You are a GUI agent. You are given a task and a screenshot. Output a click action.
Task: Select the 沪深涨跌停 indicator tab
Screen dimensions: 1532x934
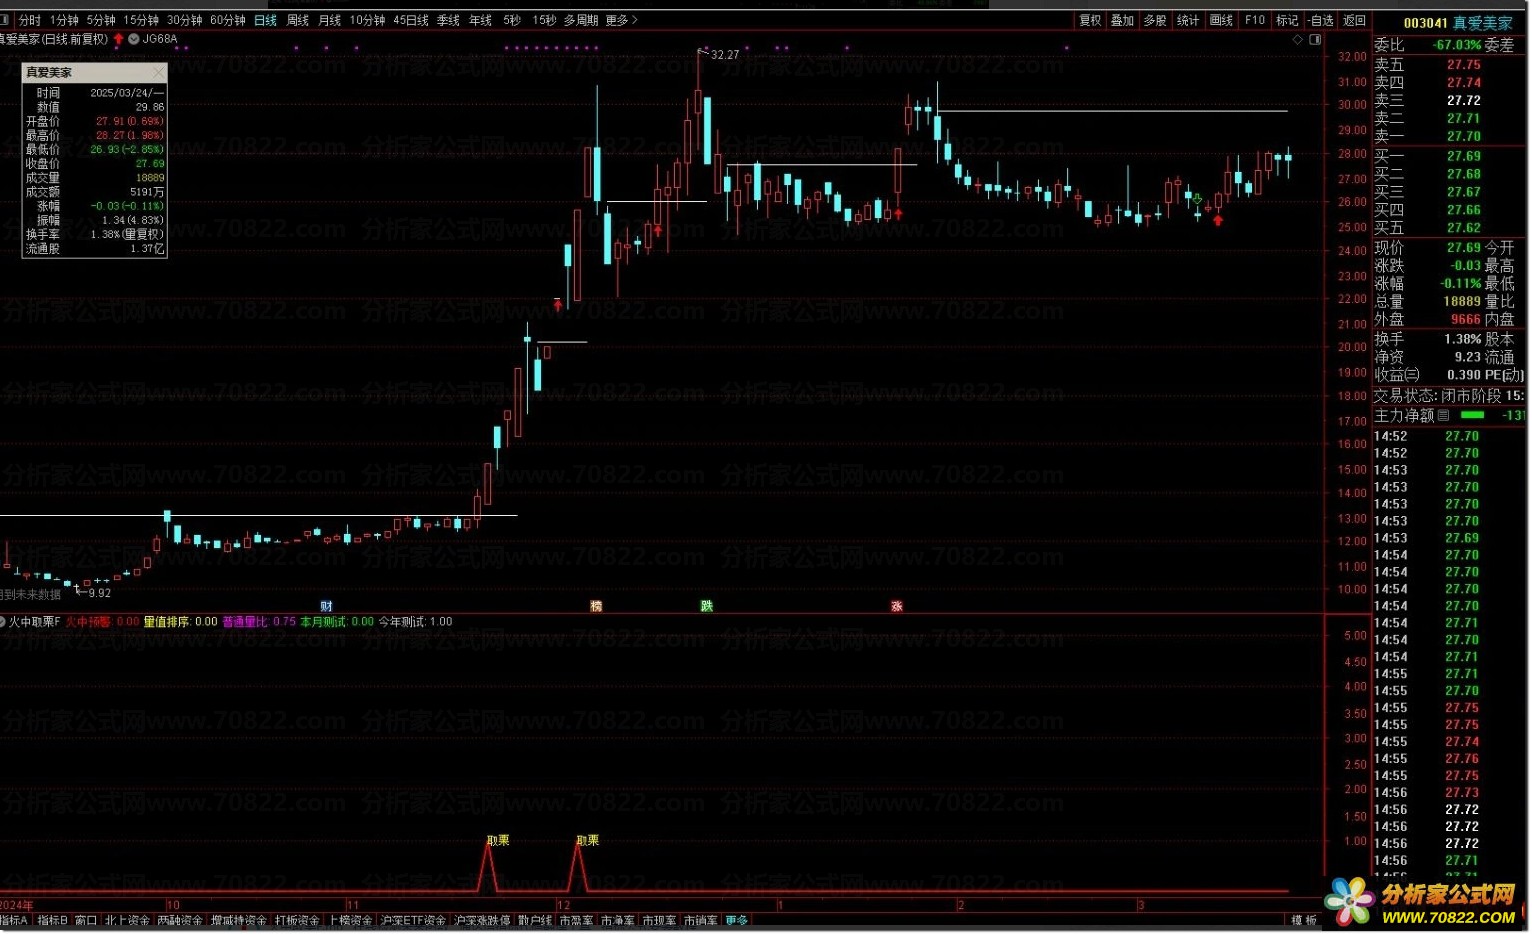(x=482, y=920)
